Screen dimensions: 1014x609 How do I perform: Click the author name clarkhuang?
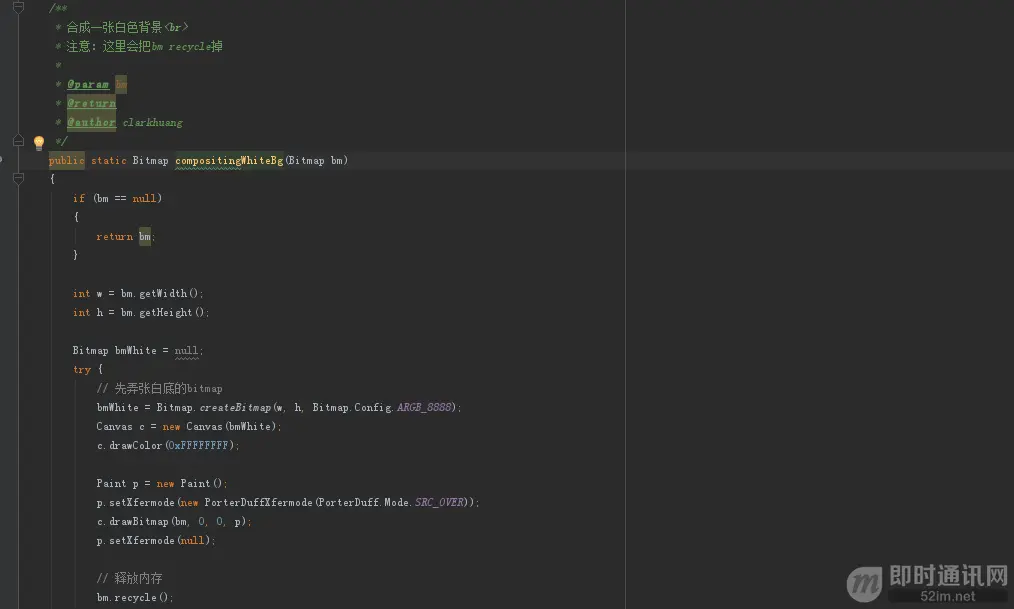click(x=153, y=122)
